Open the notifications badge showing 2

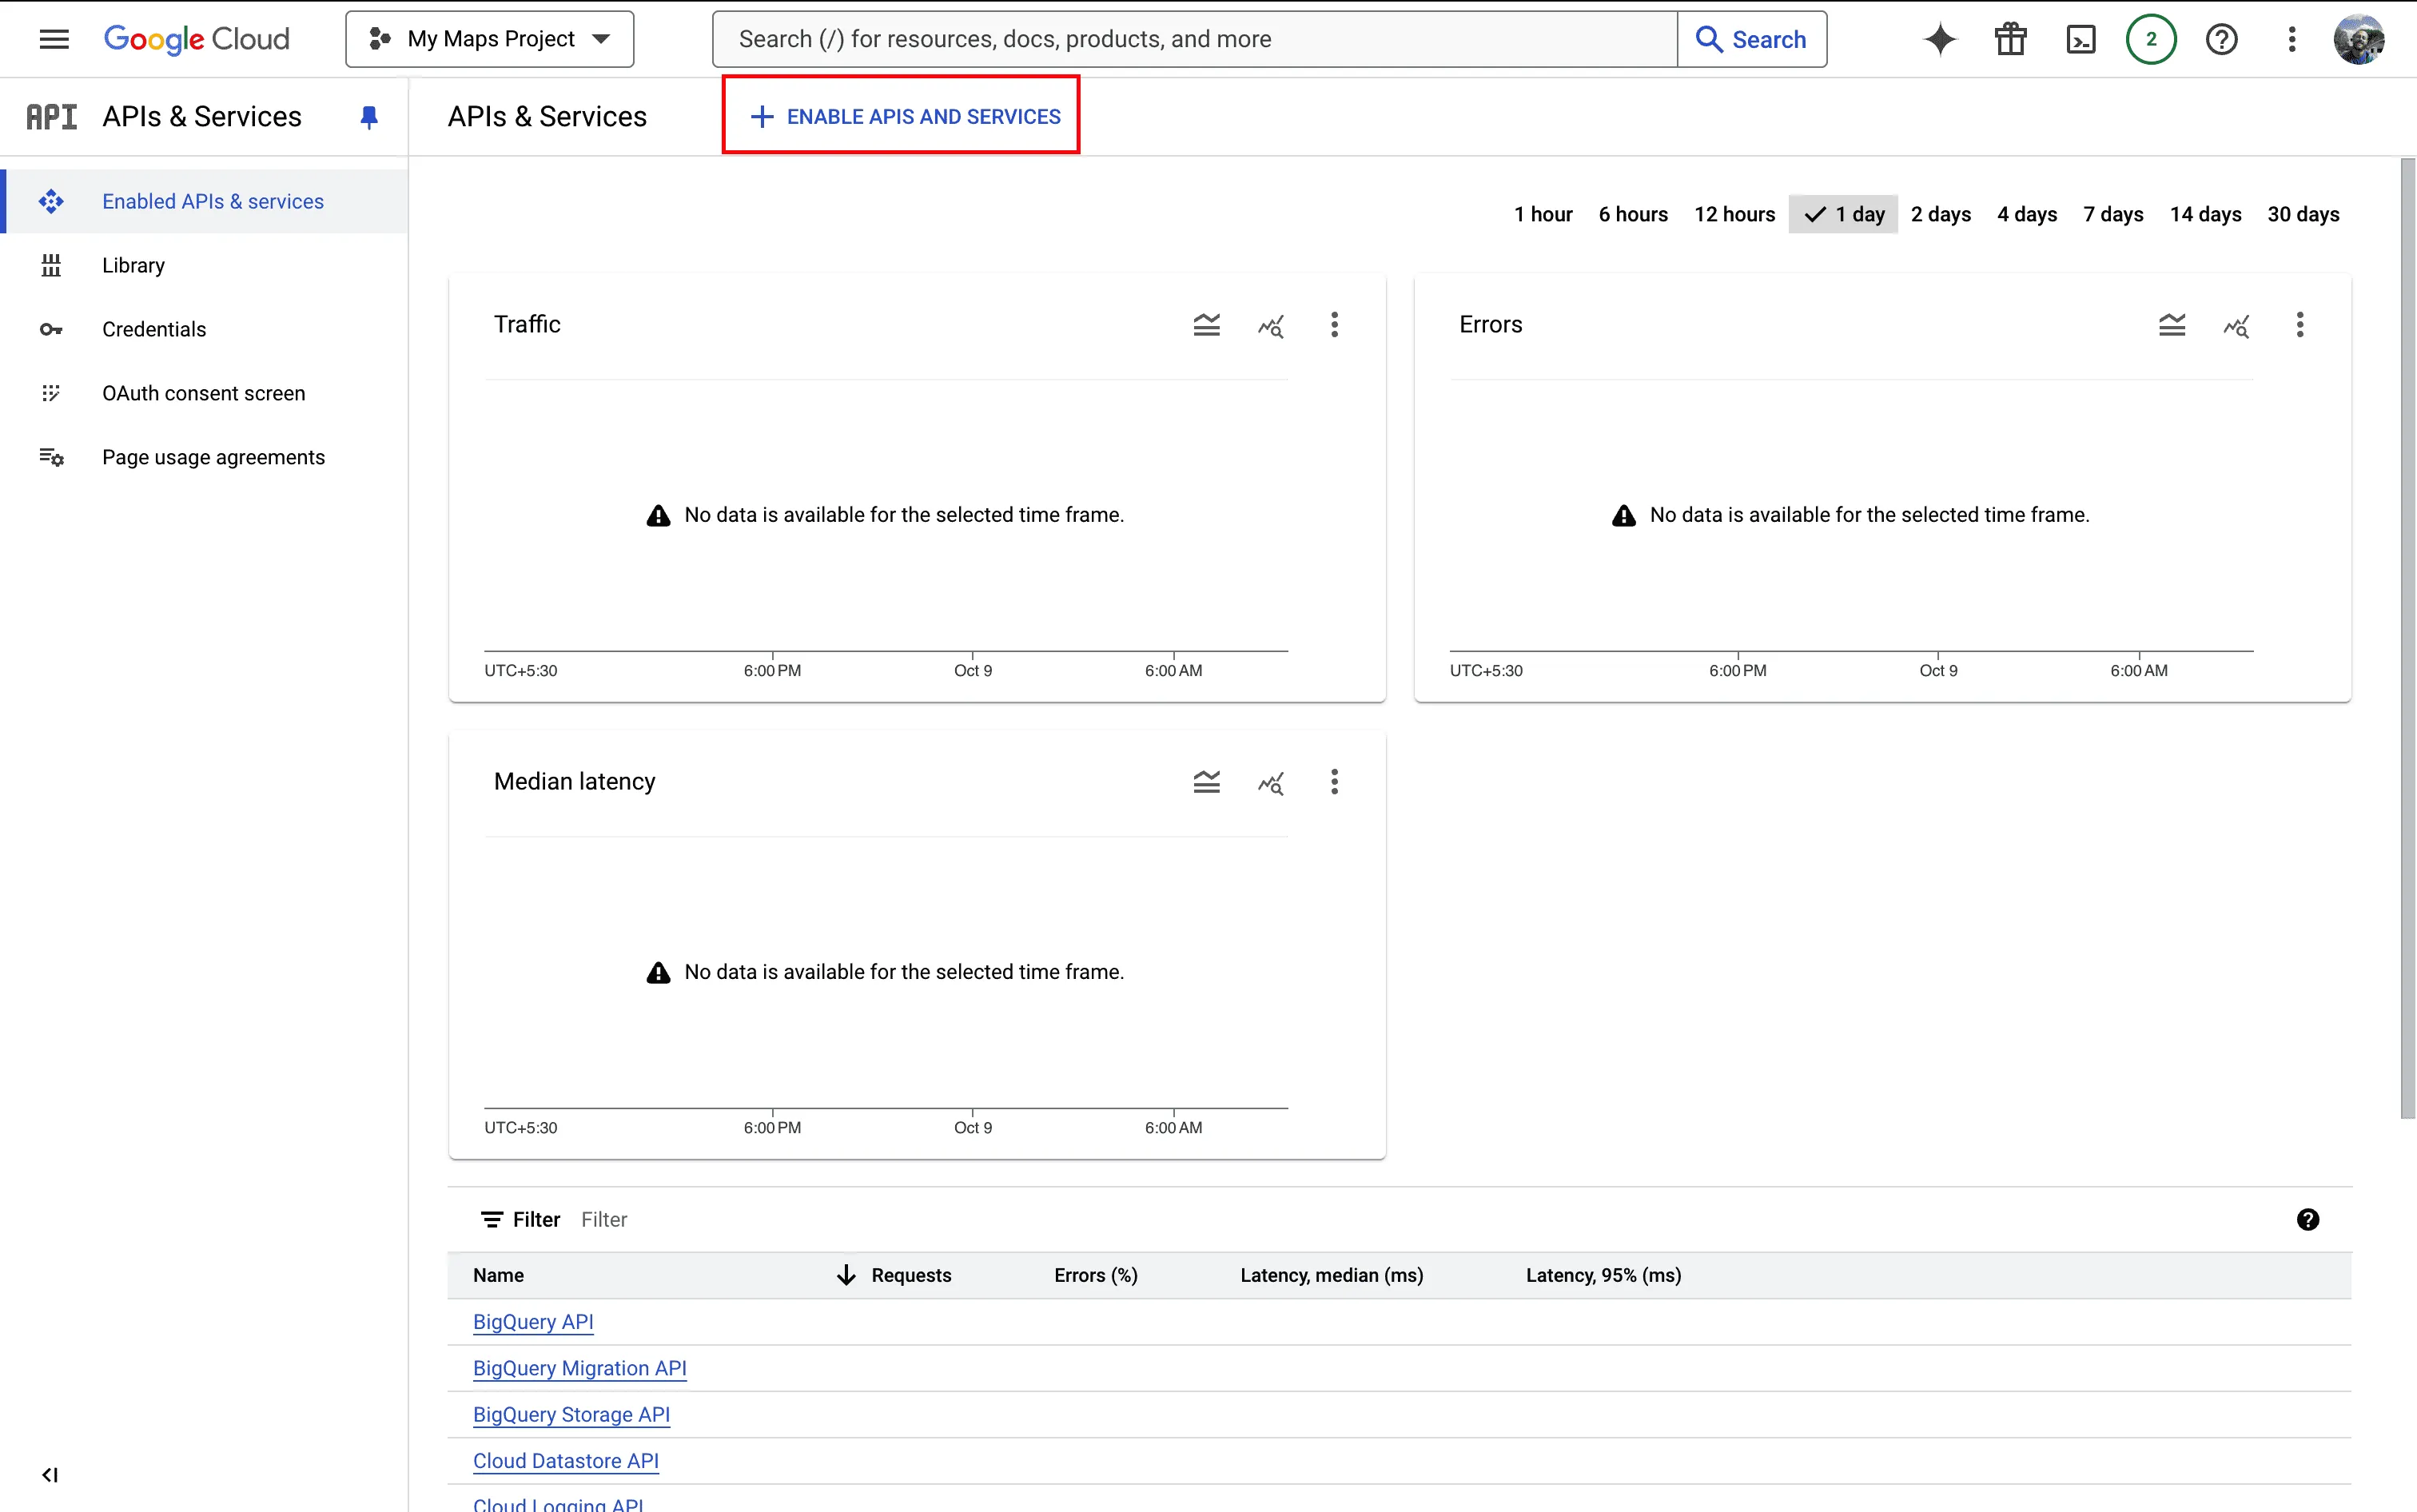tap(2151, 39)
